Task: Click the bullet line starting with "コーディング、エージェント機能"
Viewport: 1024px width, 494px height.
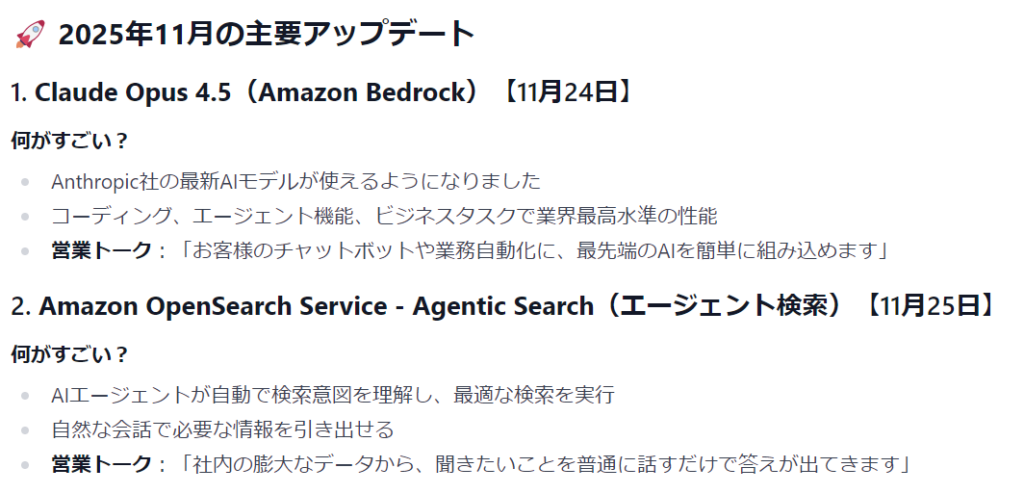Action: click(384, 216)
